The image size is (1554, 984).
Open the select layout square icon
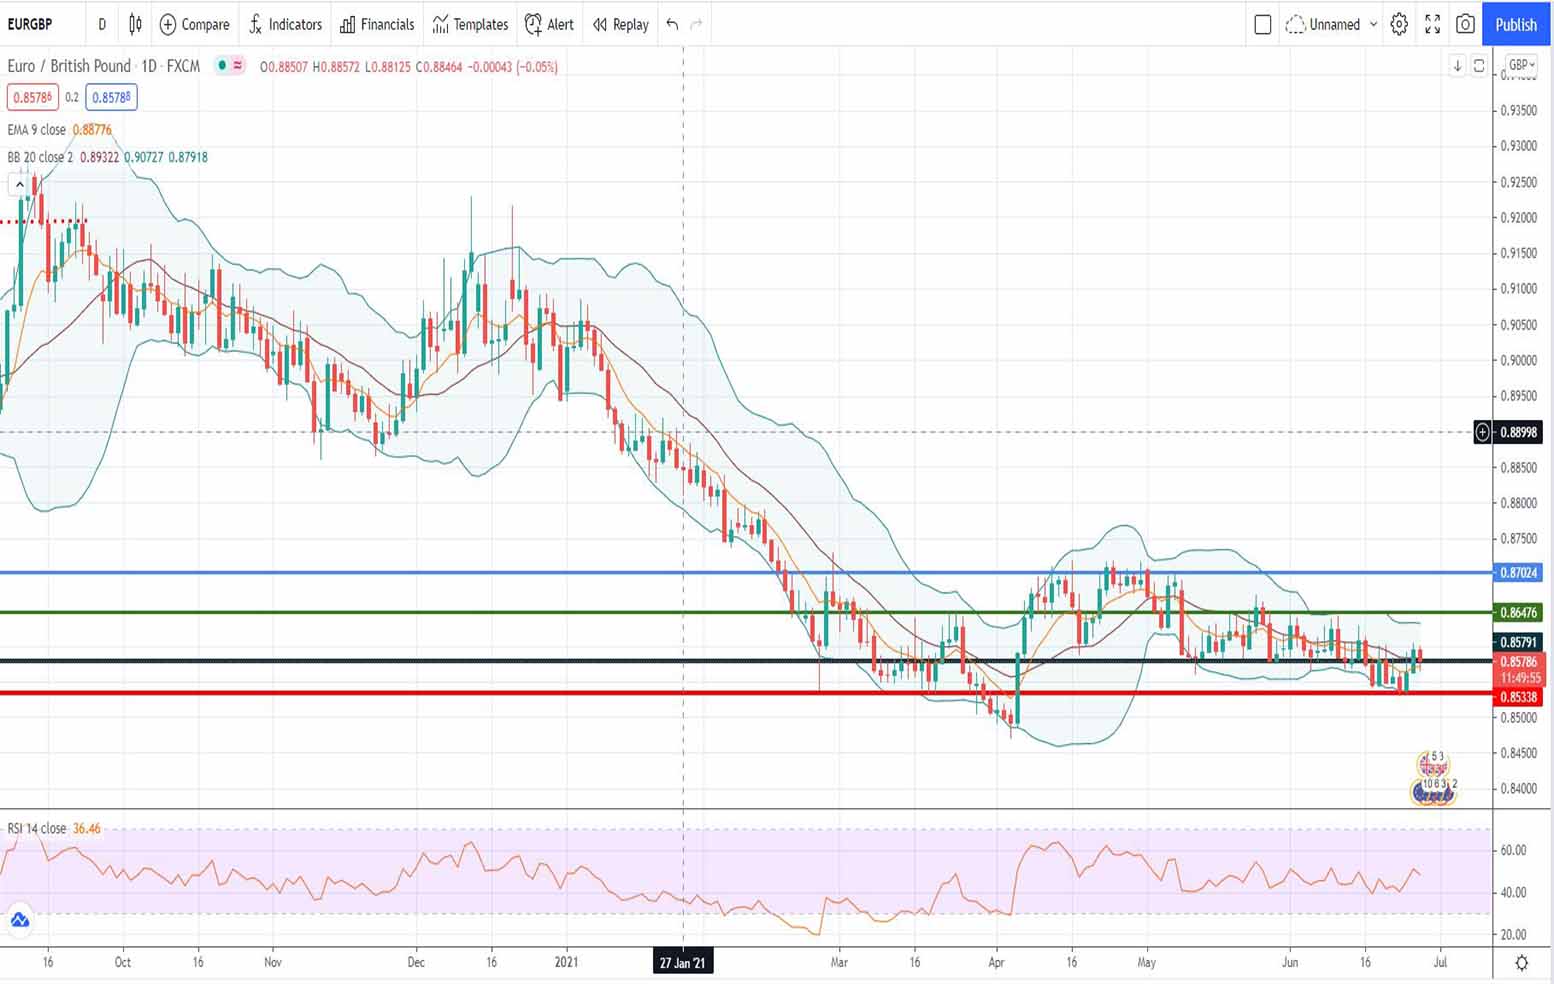click(x=1262, y=24)
